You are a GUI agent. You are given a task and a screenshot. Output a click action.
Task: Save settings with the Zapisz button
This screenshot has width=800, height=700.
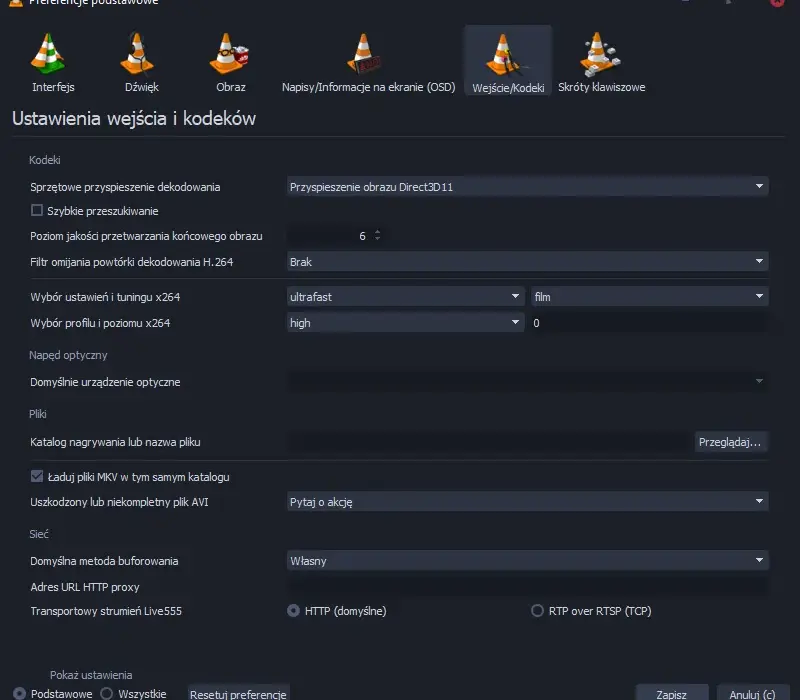pos(671,694)
